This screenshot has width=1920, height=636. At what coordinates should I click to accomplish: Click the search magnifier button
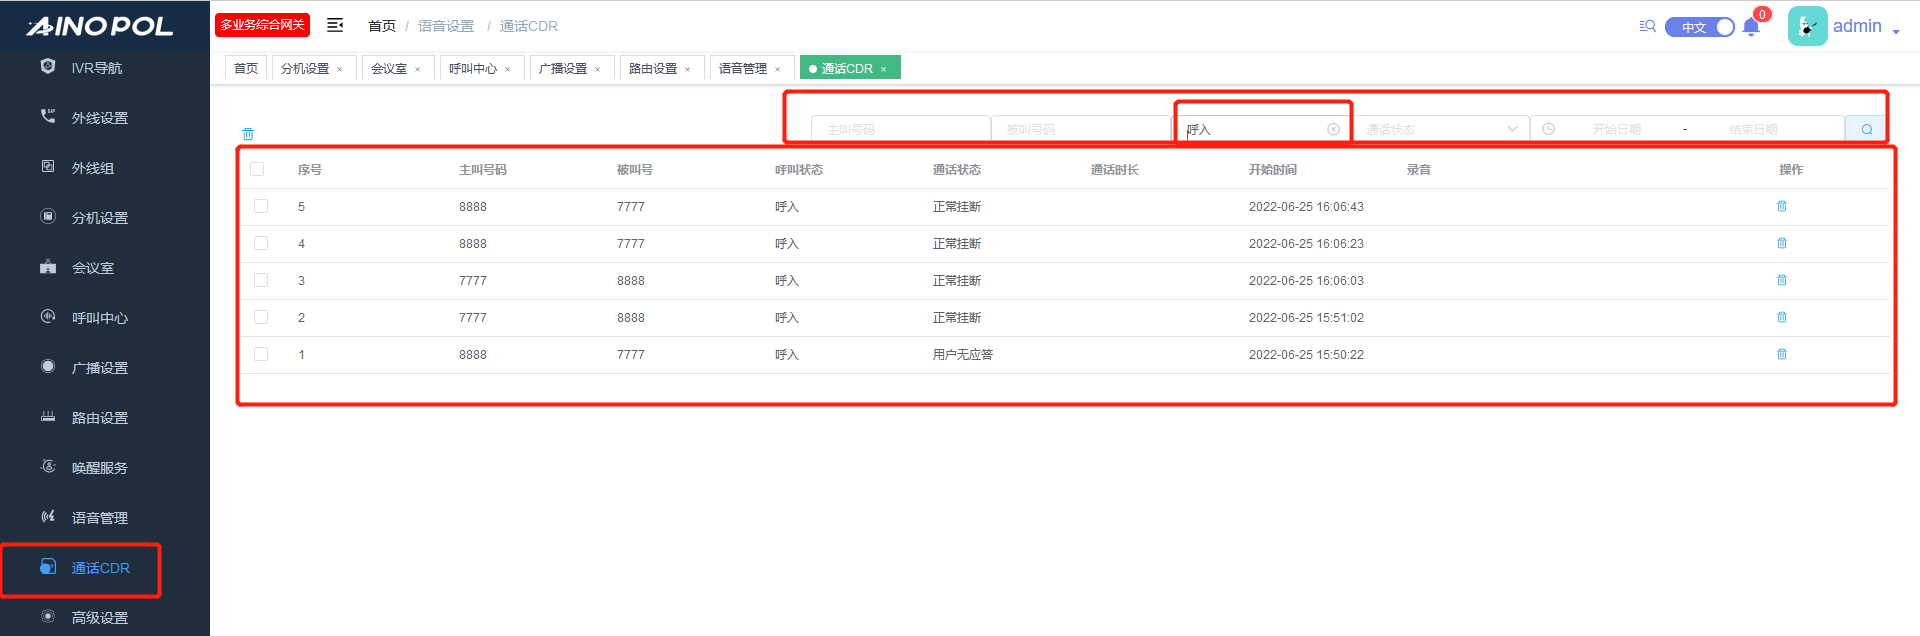click(x=1866, y=129)
